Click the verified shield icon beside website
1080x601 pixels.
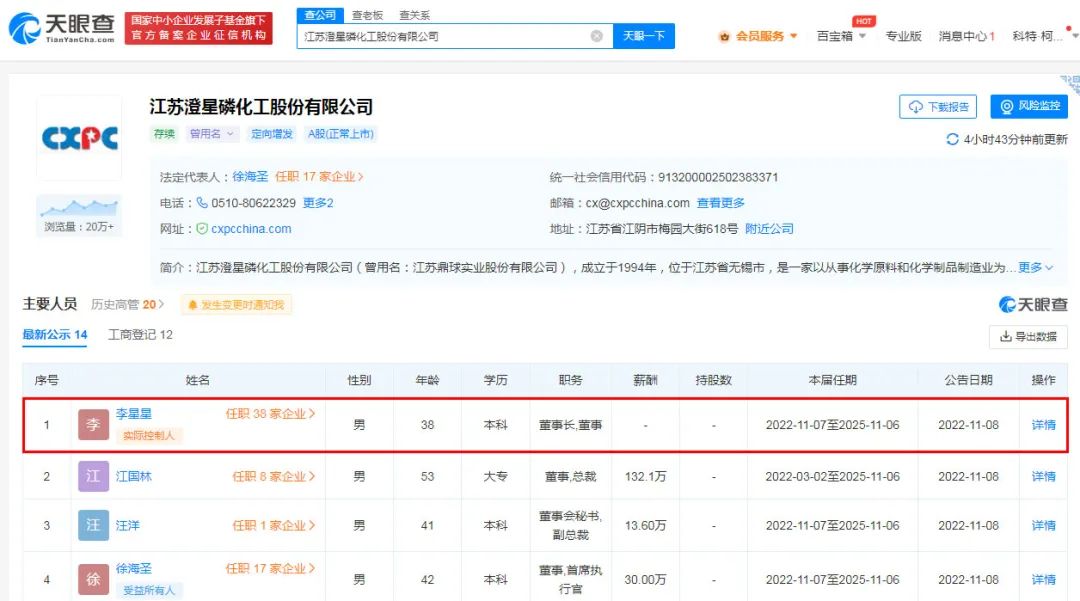point(202,229)
